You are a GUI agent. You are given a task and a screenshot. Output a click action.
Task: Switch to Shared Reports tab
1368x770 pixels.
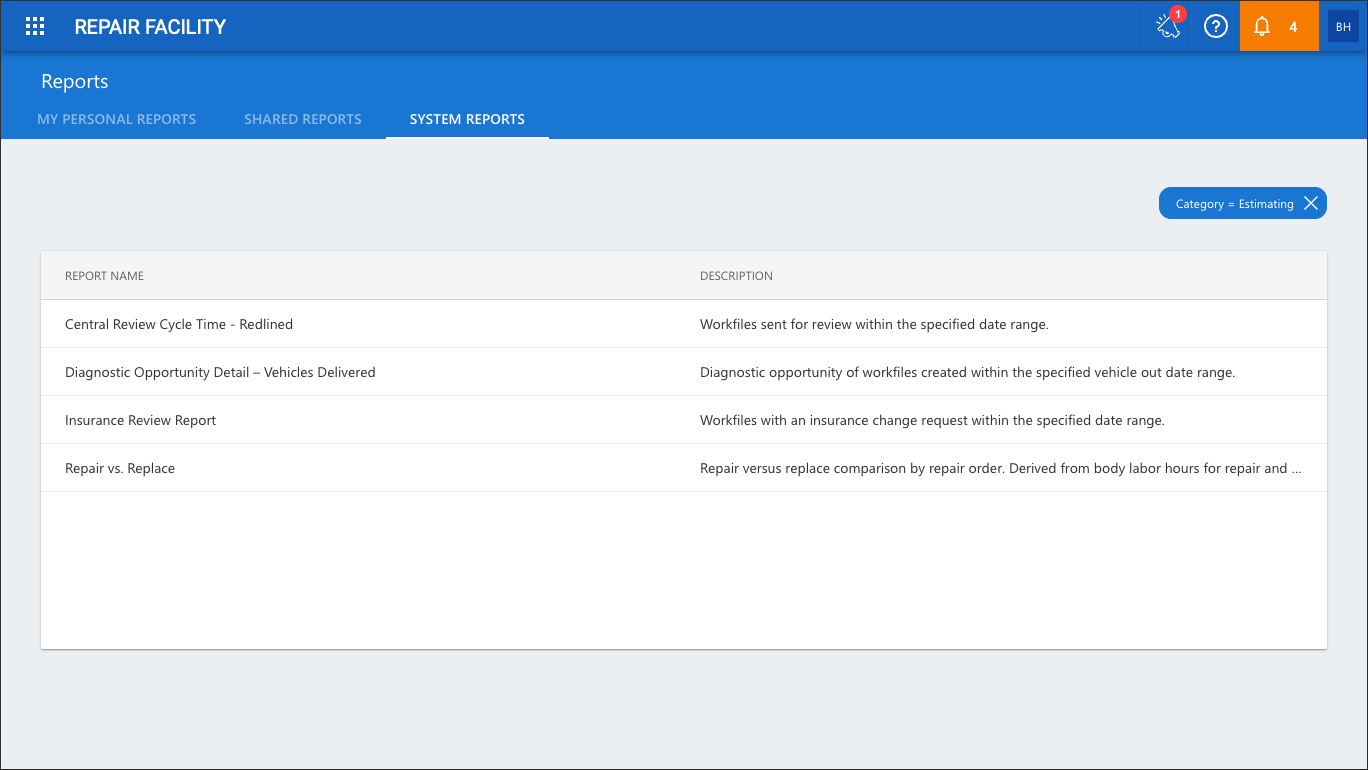[303, 119]
